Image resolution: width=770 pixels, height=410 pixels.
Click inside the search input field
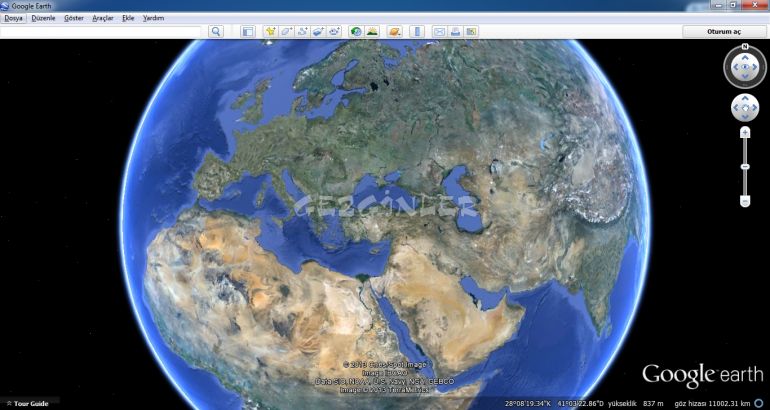(x=101, y=31)
